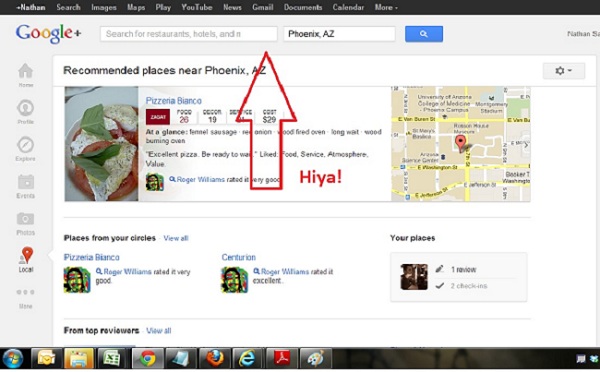Open the Explore compass icon
The image size is (600, 372).
tap(25, 145)
